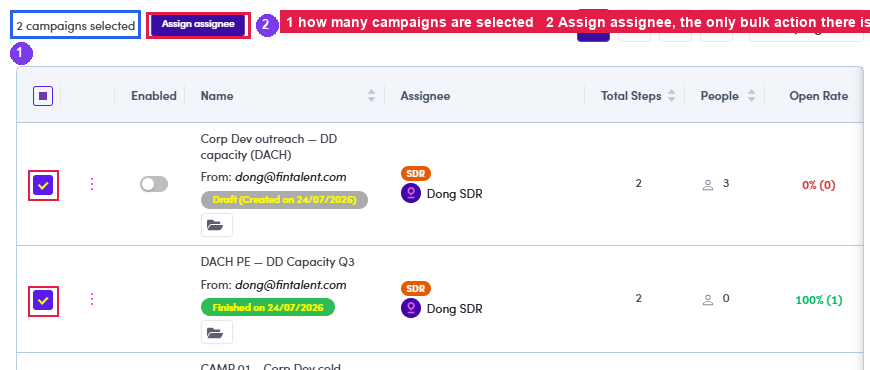Enable the Corp Dev outreach campaign toggle

click(x=154, y=184)
